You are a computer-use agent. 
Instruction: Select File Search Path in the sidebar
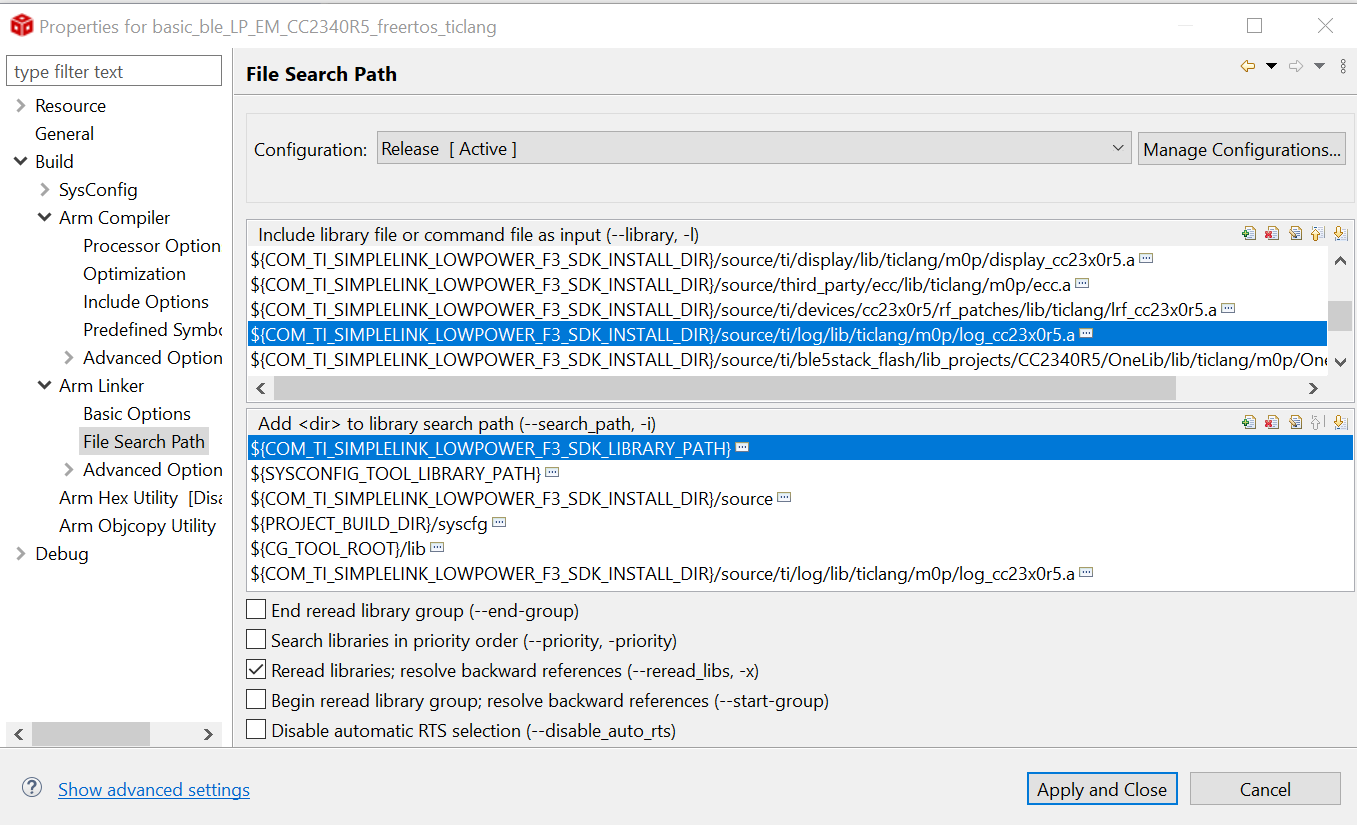pos(143,441)
